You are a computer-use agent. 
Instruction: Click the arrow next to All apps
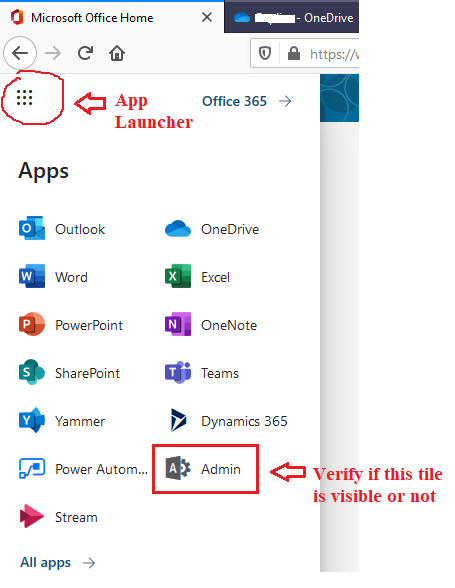pyautogui.click(x=89, y=562)
